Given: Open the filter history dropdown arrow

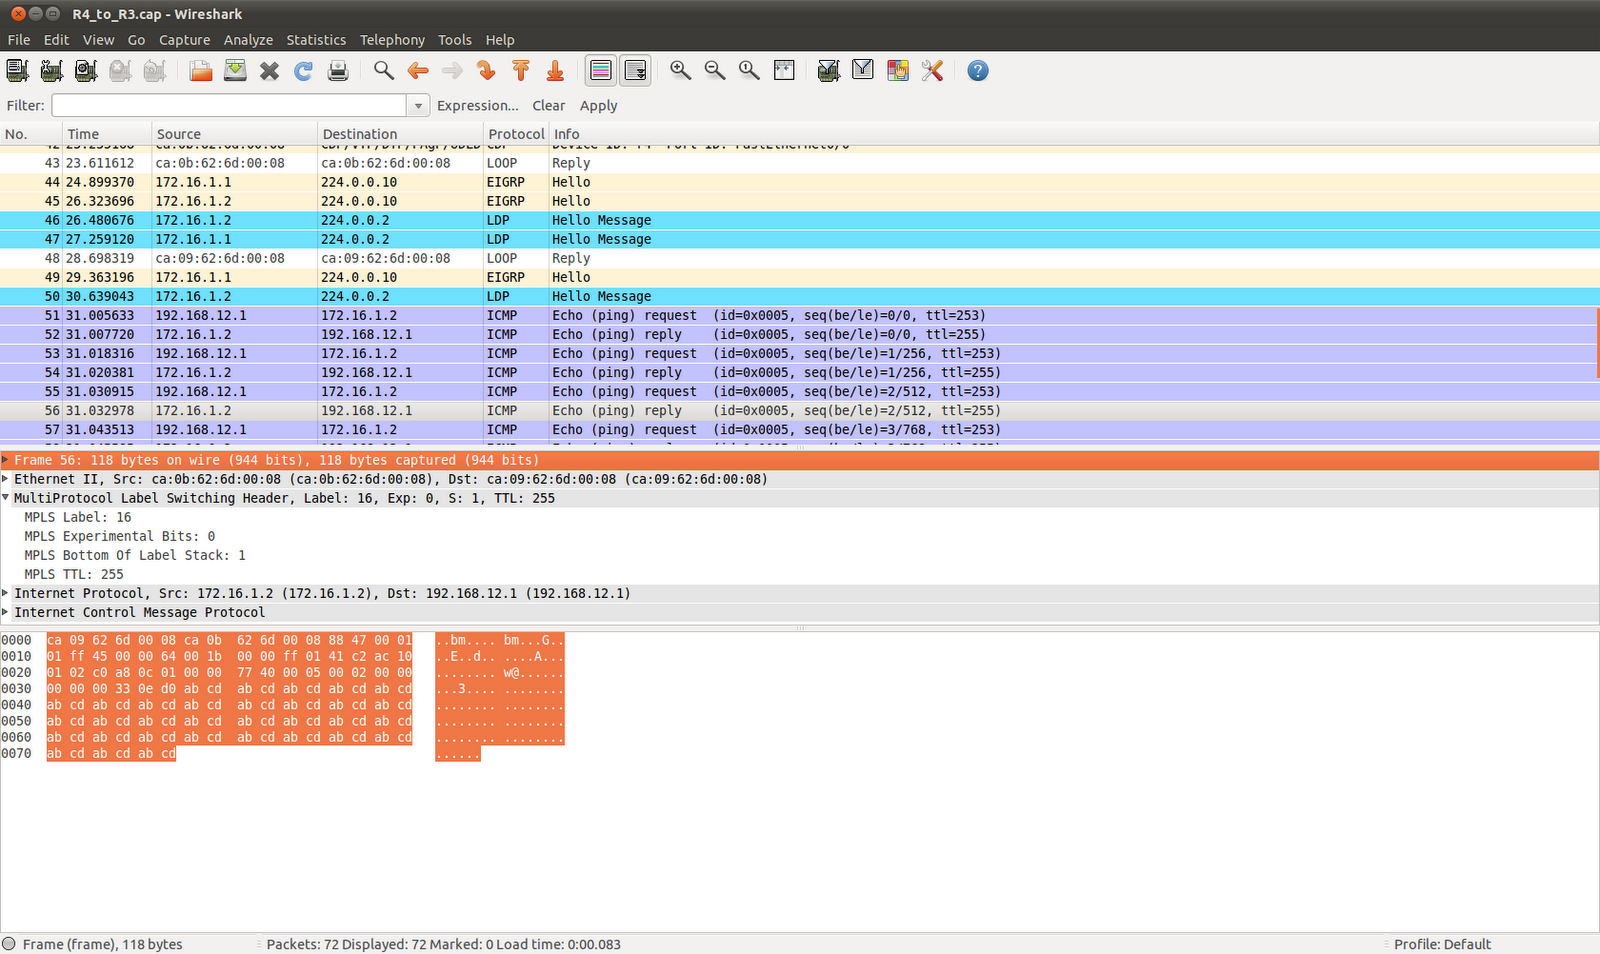Looking at the screenshot, I should click(x=418, y=105).
